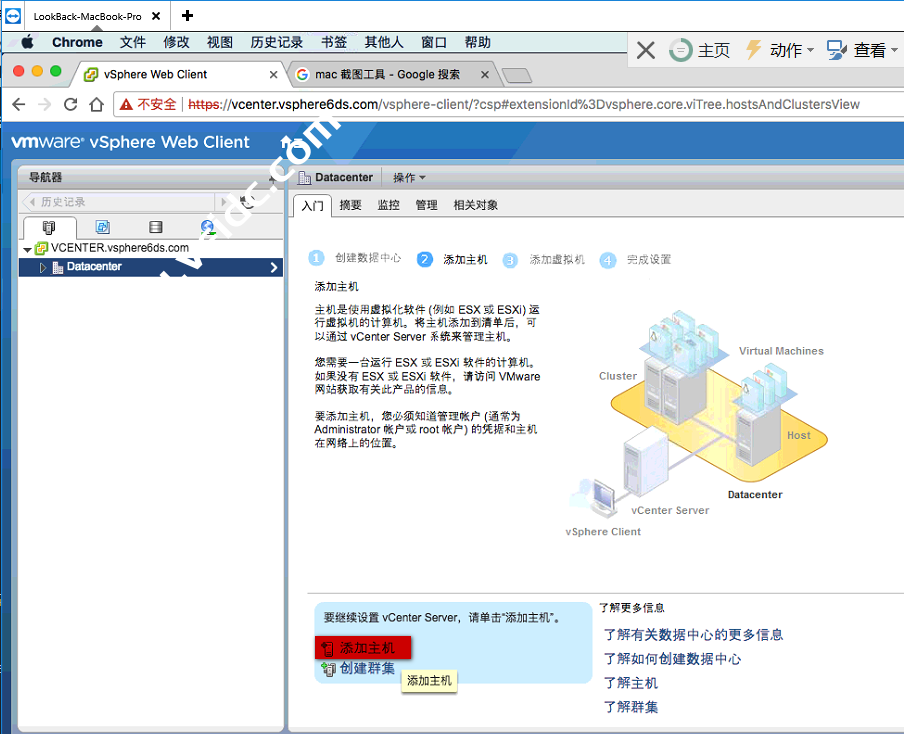Image resolution: width=904 pixels, height=734 pixels.
Task: Switch to the 摘要 summary tab
Action: (350, 205)
